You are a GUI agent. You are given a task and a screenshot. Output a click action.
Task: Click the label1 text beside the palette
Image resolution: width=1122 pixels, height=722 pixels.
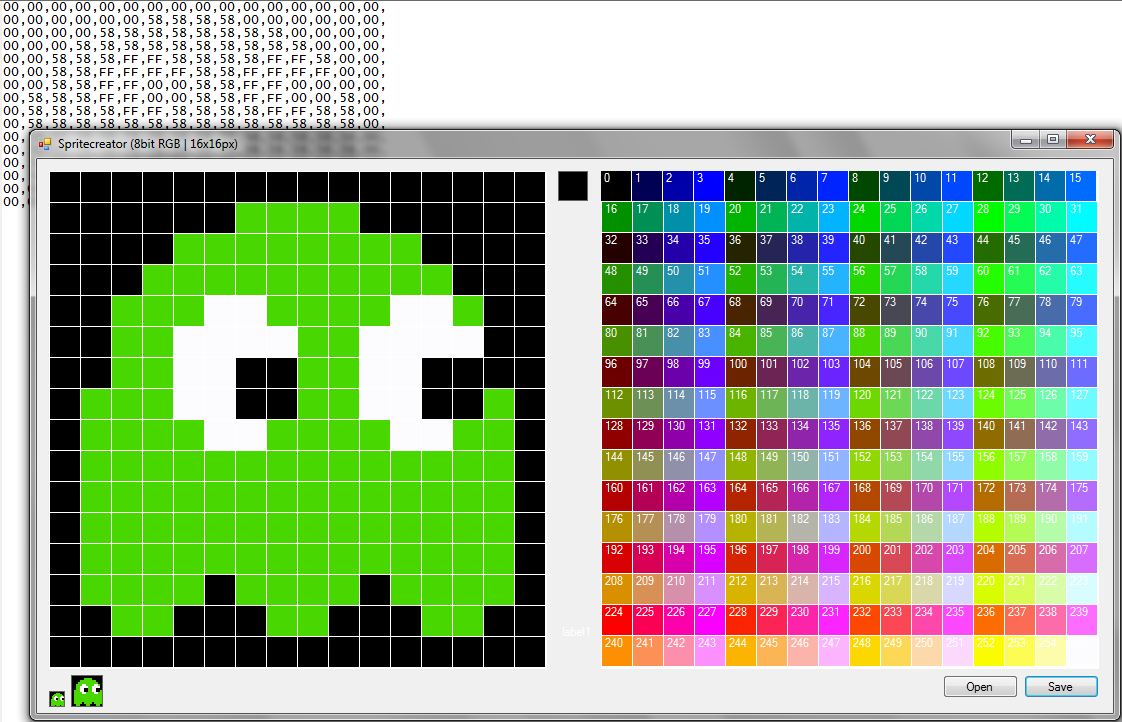point(573,631)
